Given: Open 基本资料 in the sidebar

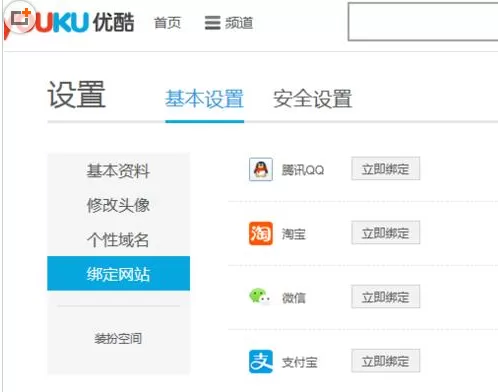Looking at the screenshot, I should 118,171.
